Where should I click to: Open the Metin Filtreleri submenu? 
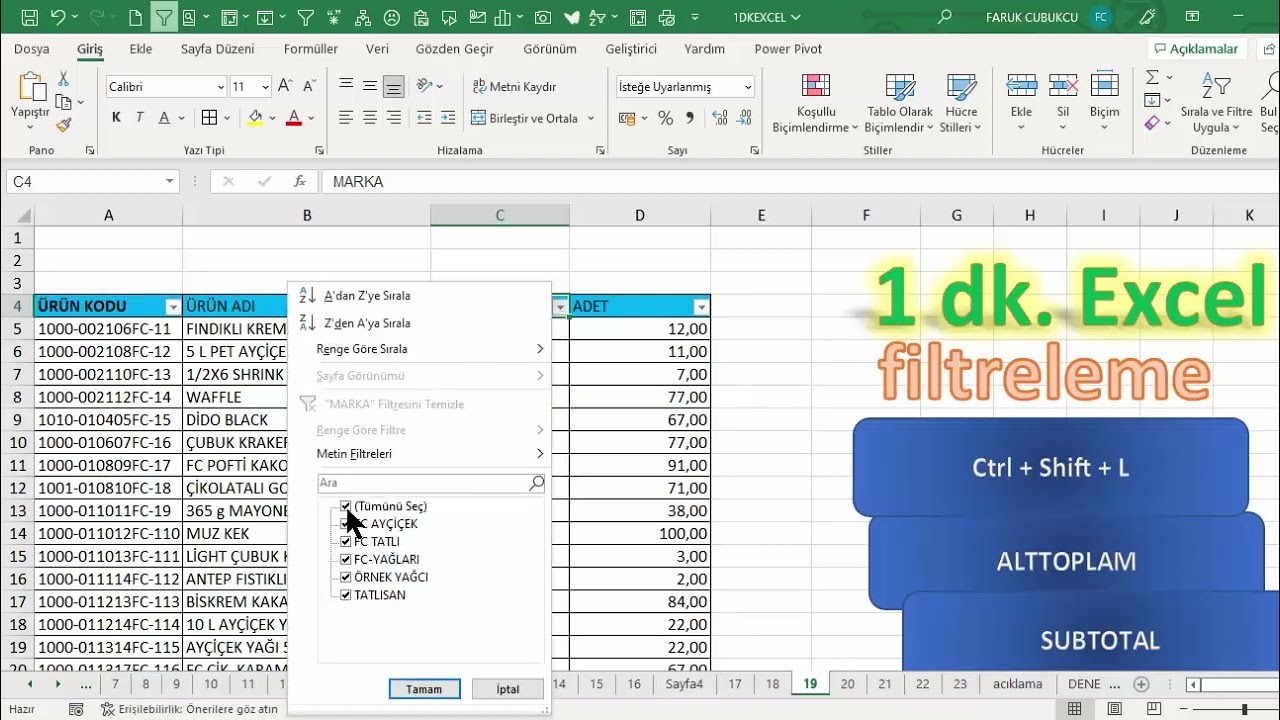pos(419,454)
